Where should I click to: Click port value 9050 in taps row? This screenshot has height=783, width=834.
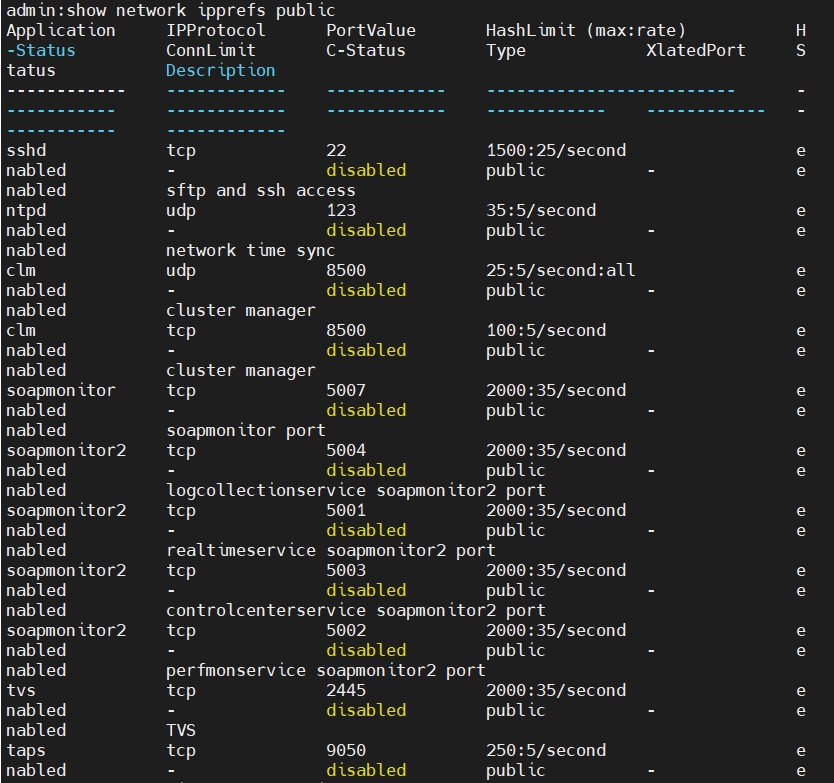(x=346, y=750)
